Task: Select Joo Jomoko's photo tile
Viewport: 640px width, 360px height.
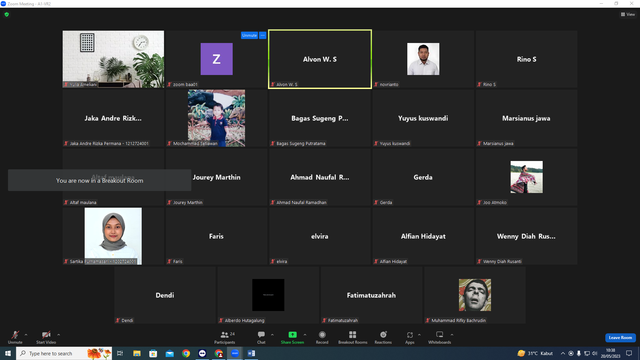Action: 527,177
